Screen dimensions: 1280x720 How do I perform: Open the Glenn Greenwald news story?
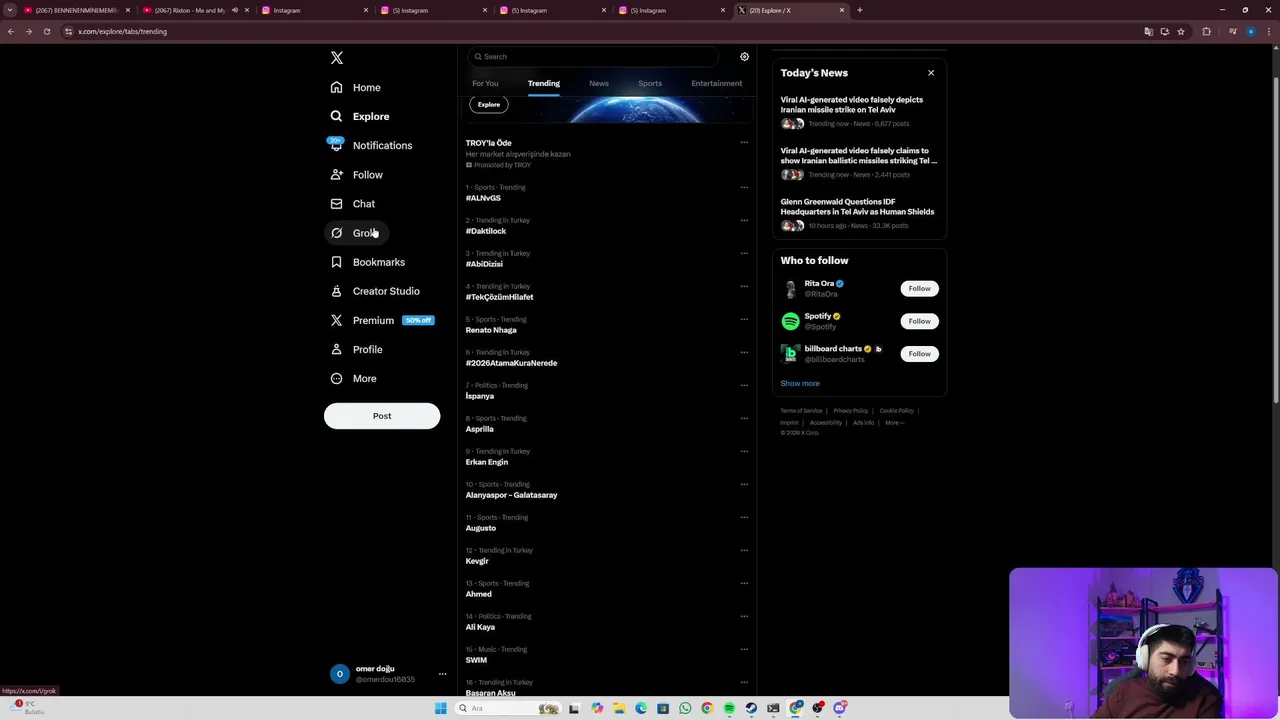point(858,213)
